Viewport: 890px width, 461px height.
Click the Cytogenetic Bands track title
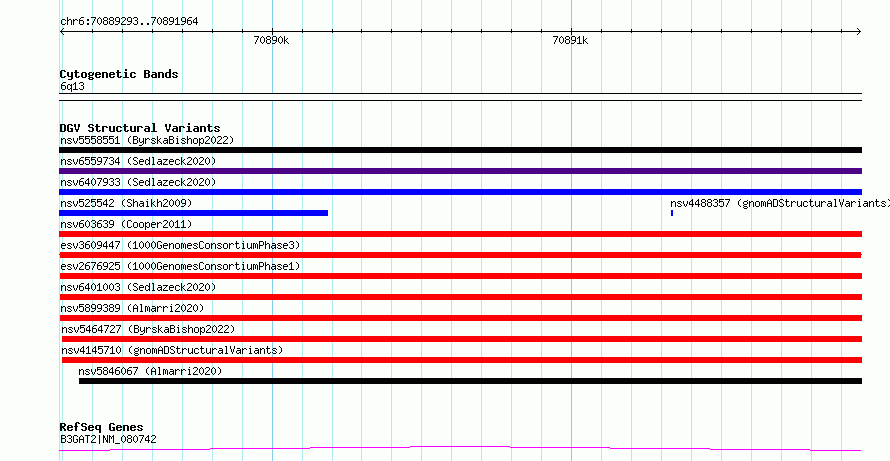119,74
